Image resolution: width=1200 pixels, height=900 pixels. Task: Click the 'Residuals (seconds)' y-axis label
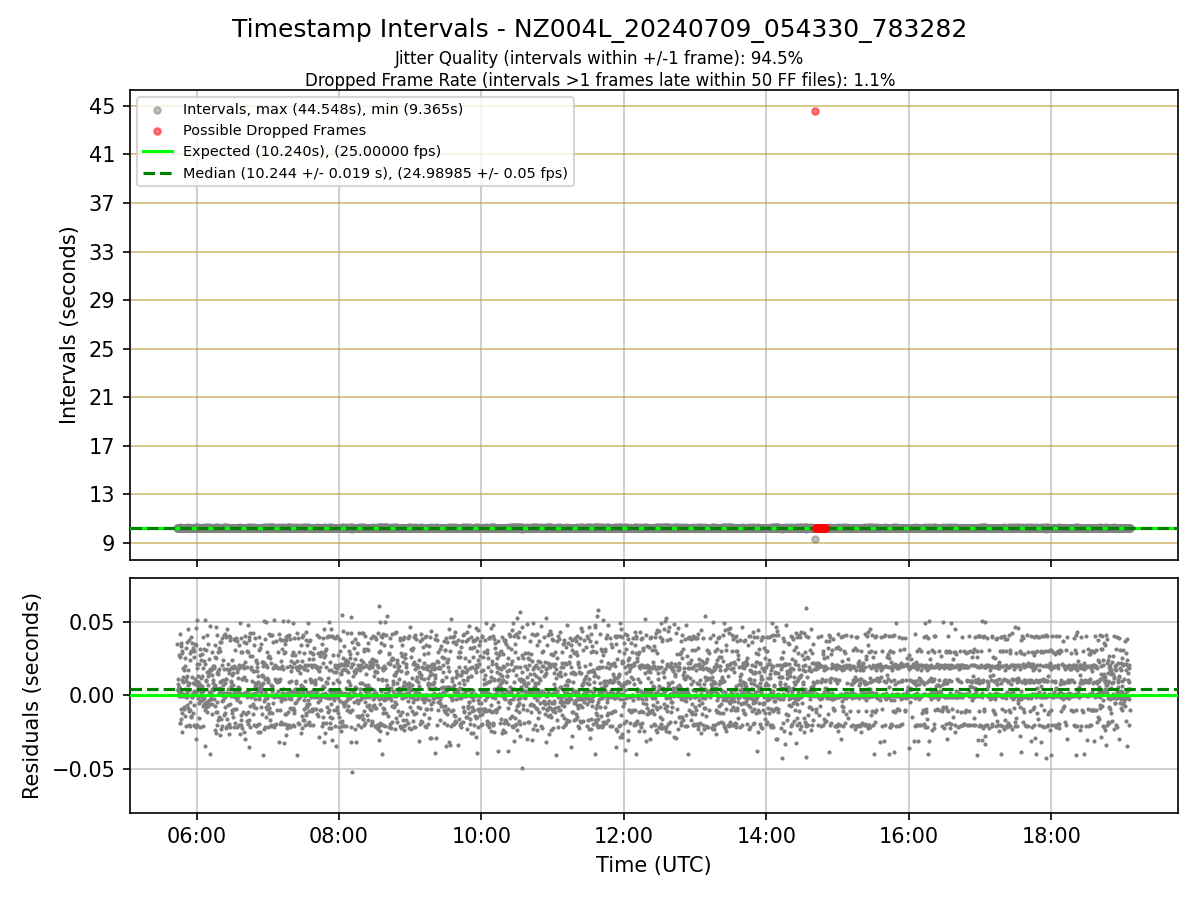tap(31, 696)
